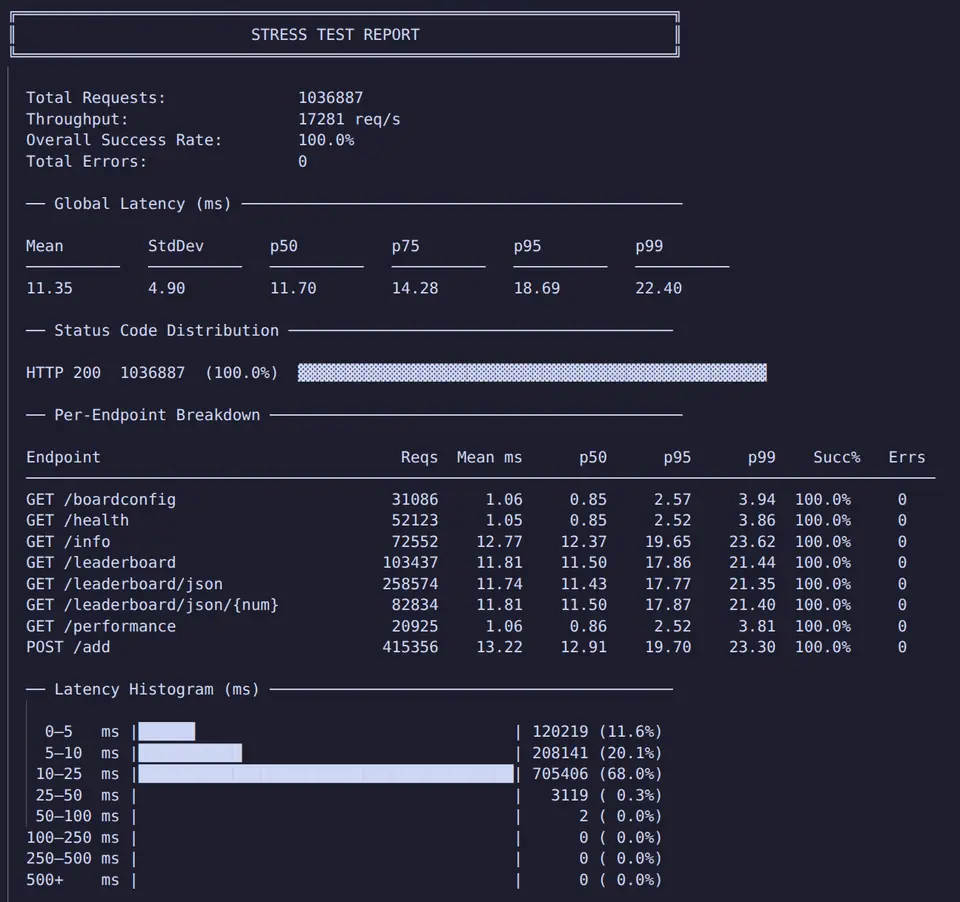Select the StdDev value 4.90
Screen dimensions: 960x902
click(x=166, y=288)
